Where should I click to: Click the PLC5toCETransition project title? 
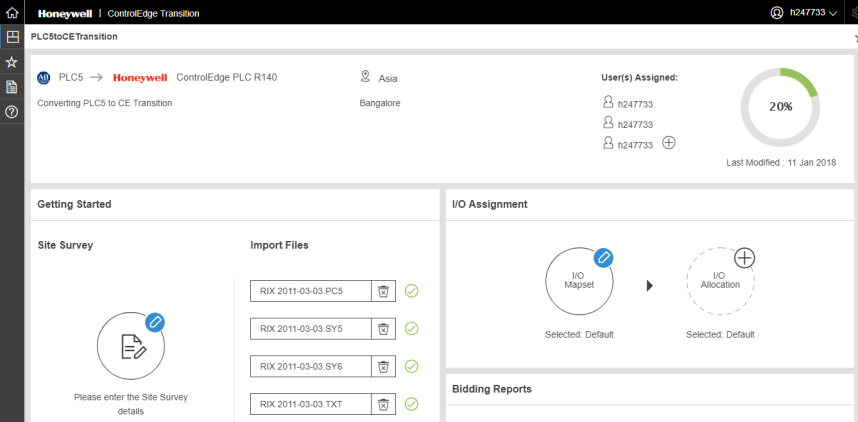click(x=74, y=37)
